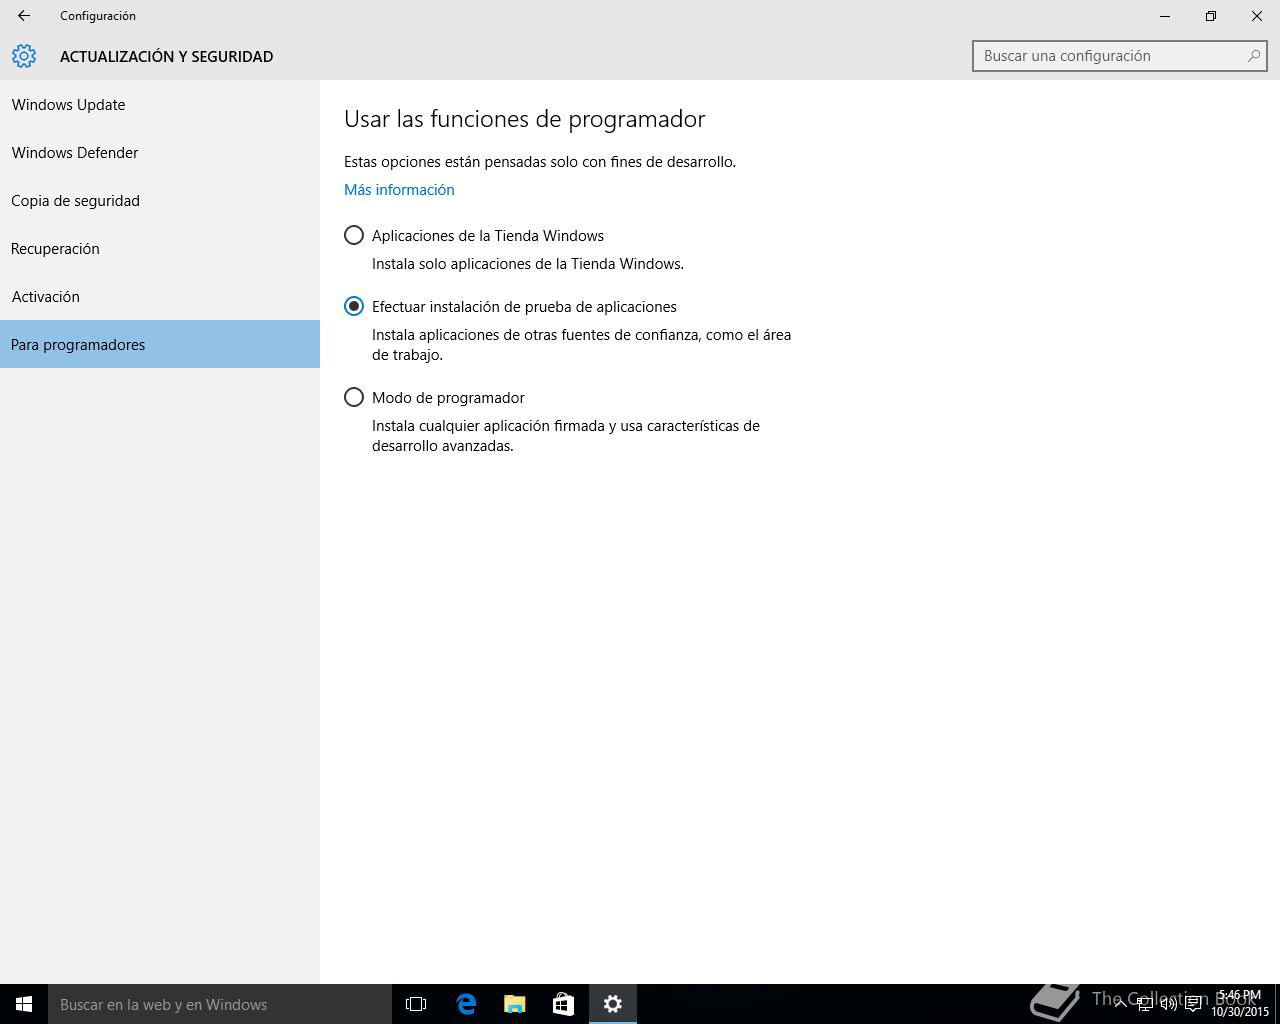Open the Windows Defender section
Screen dimensions: 1280x1024
tap(160, 153)
